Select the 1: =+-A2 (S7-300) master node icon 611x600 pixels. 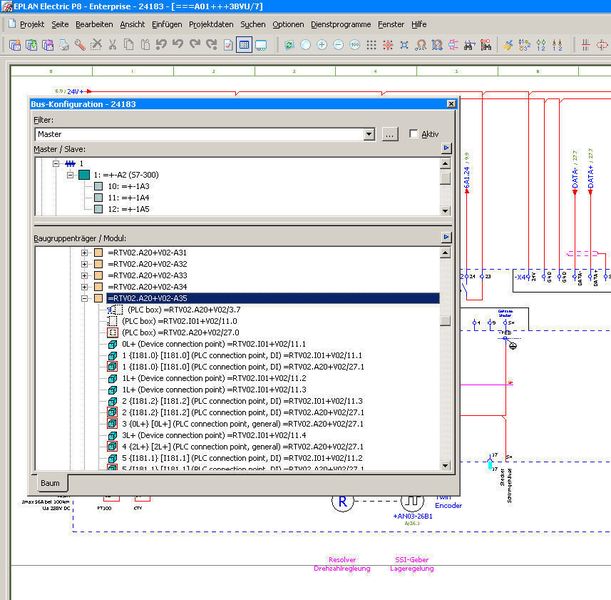click(x=84, y=174)
